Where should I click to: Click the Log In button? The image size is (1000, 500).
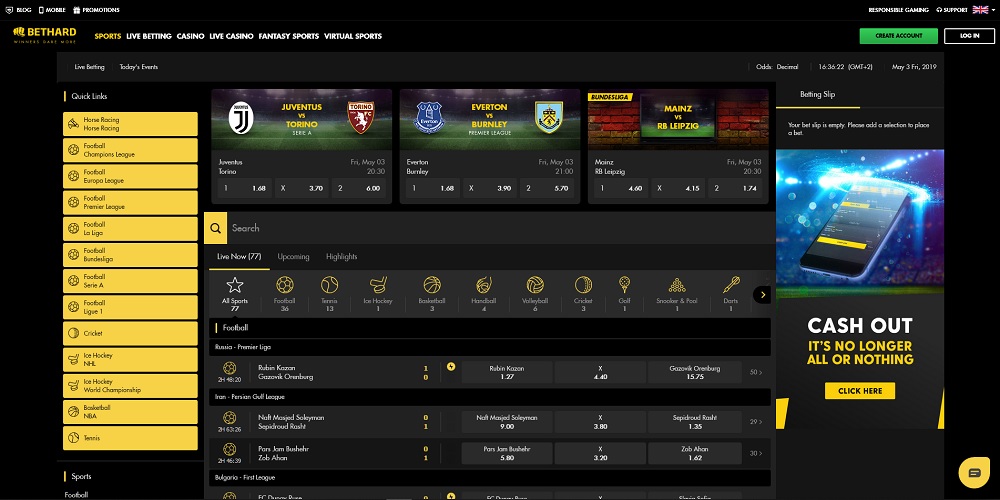point(969,36)
